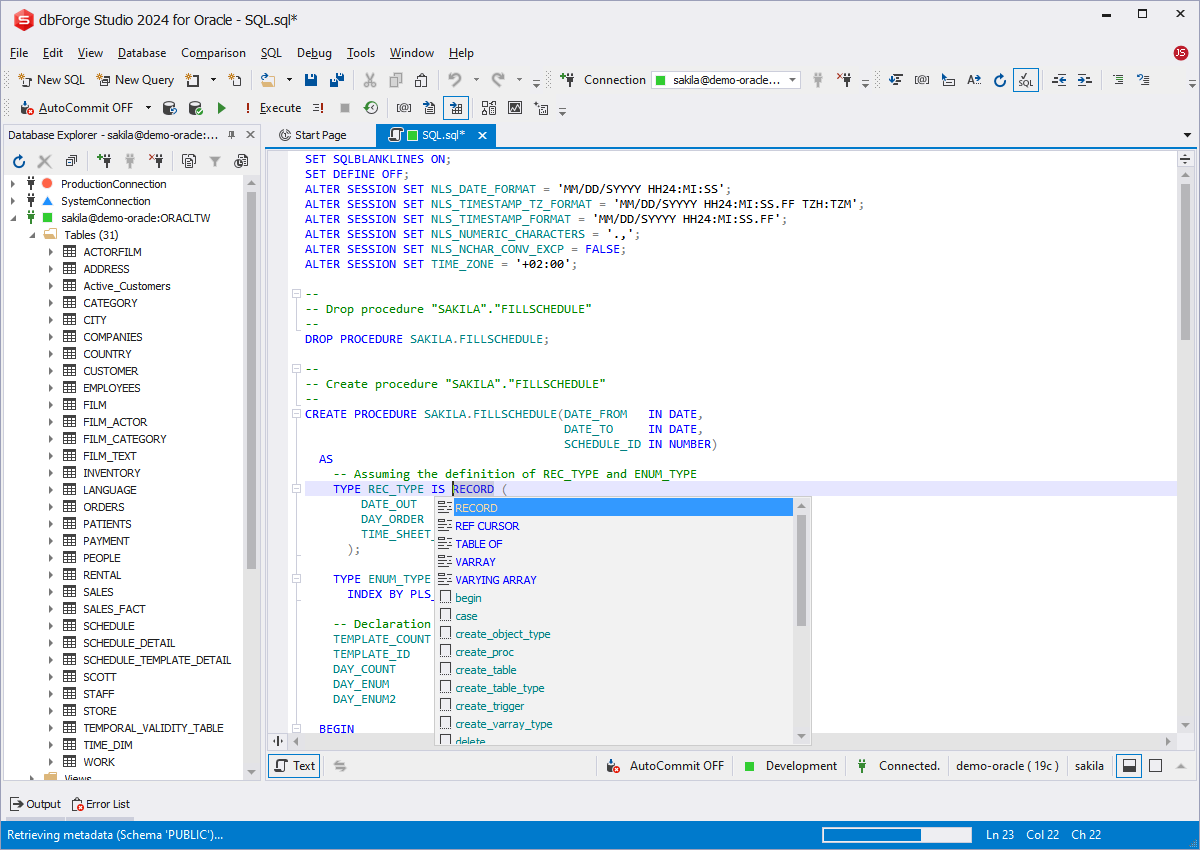
Task: Open the Comparison menu
Action: pos(213,53)
